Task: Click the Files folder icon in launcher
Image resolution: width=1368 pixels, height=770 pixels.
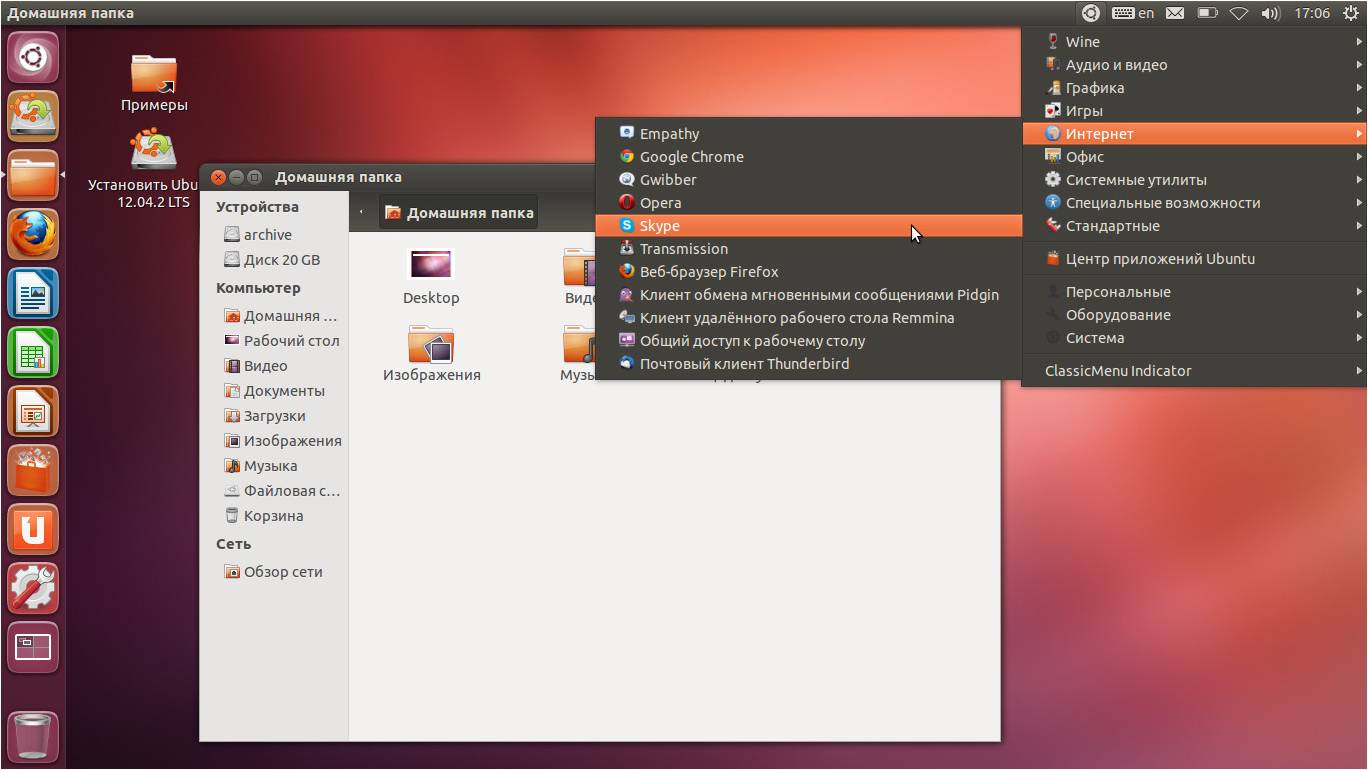Action: coord(33,176)
